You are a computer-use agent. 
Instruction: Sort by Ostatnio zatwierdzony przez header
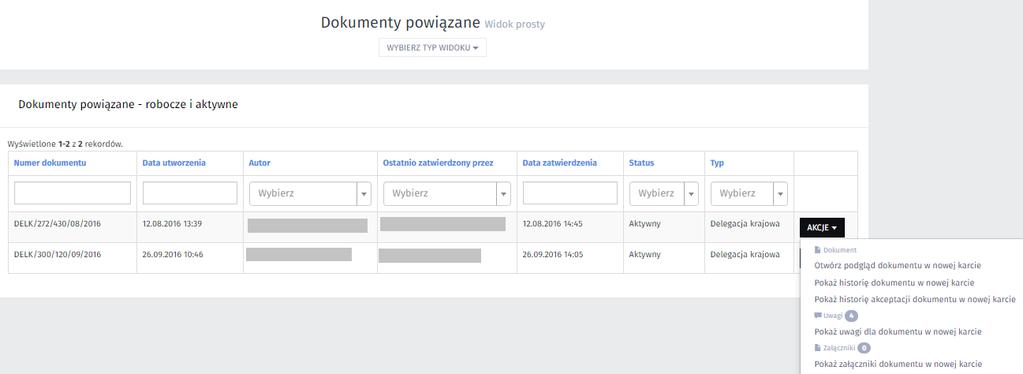438,163
